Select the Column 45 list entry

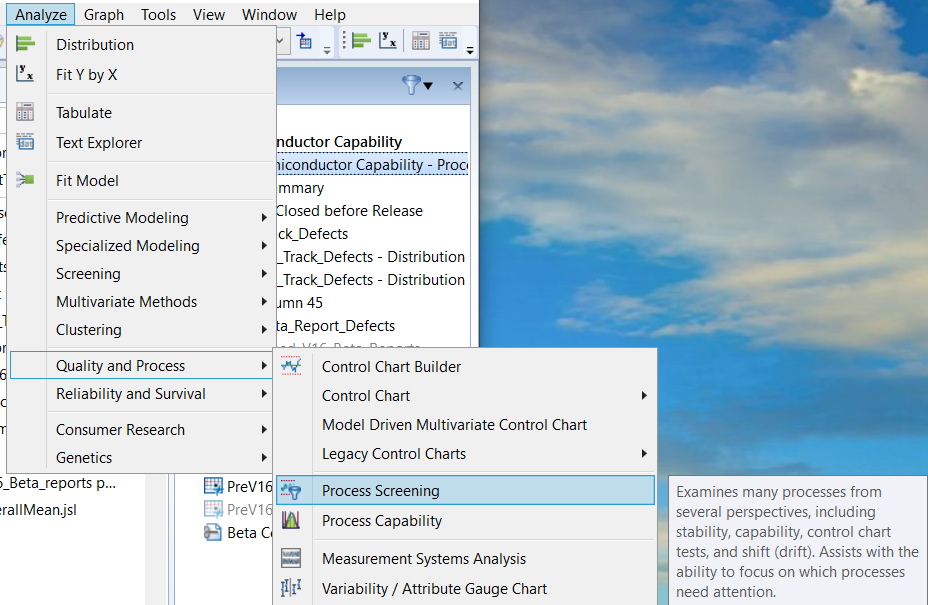298,303
